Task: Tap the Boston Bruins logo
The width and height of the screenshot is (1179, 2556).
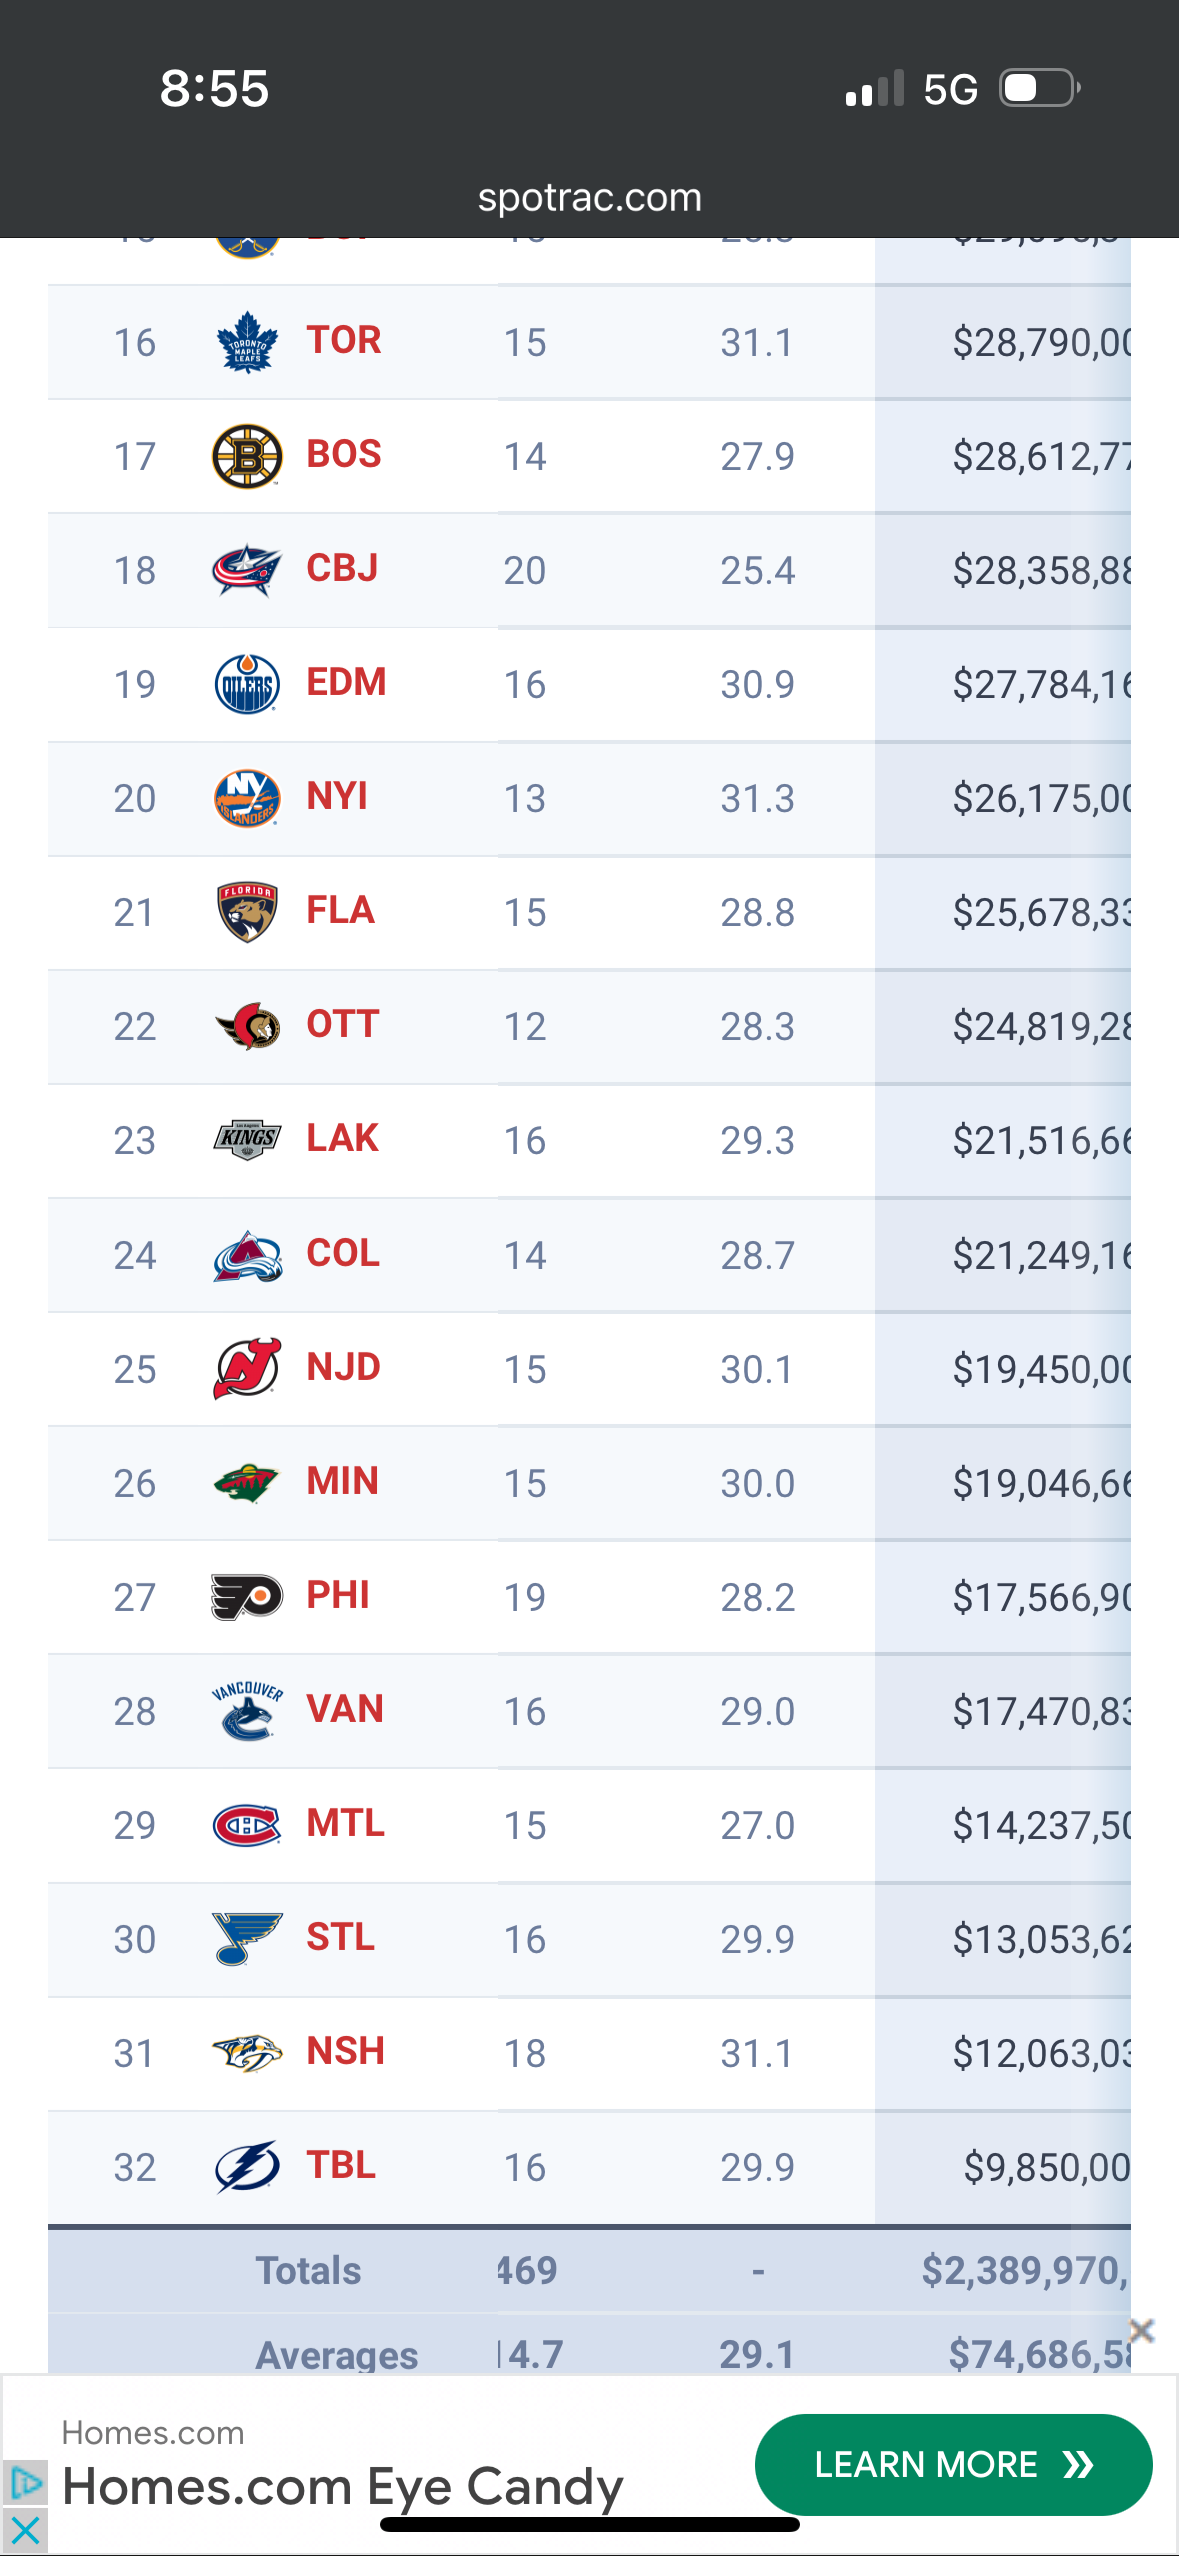Action: tap(247, 456)
